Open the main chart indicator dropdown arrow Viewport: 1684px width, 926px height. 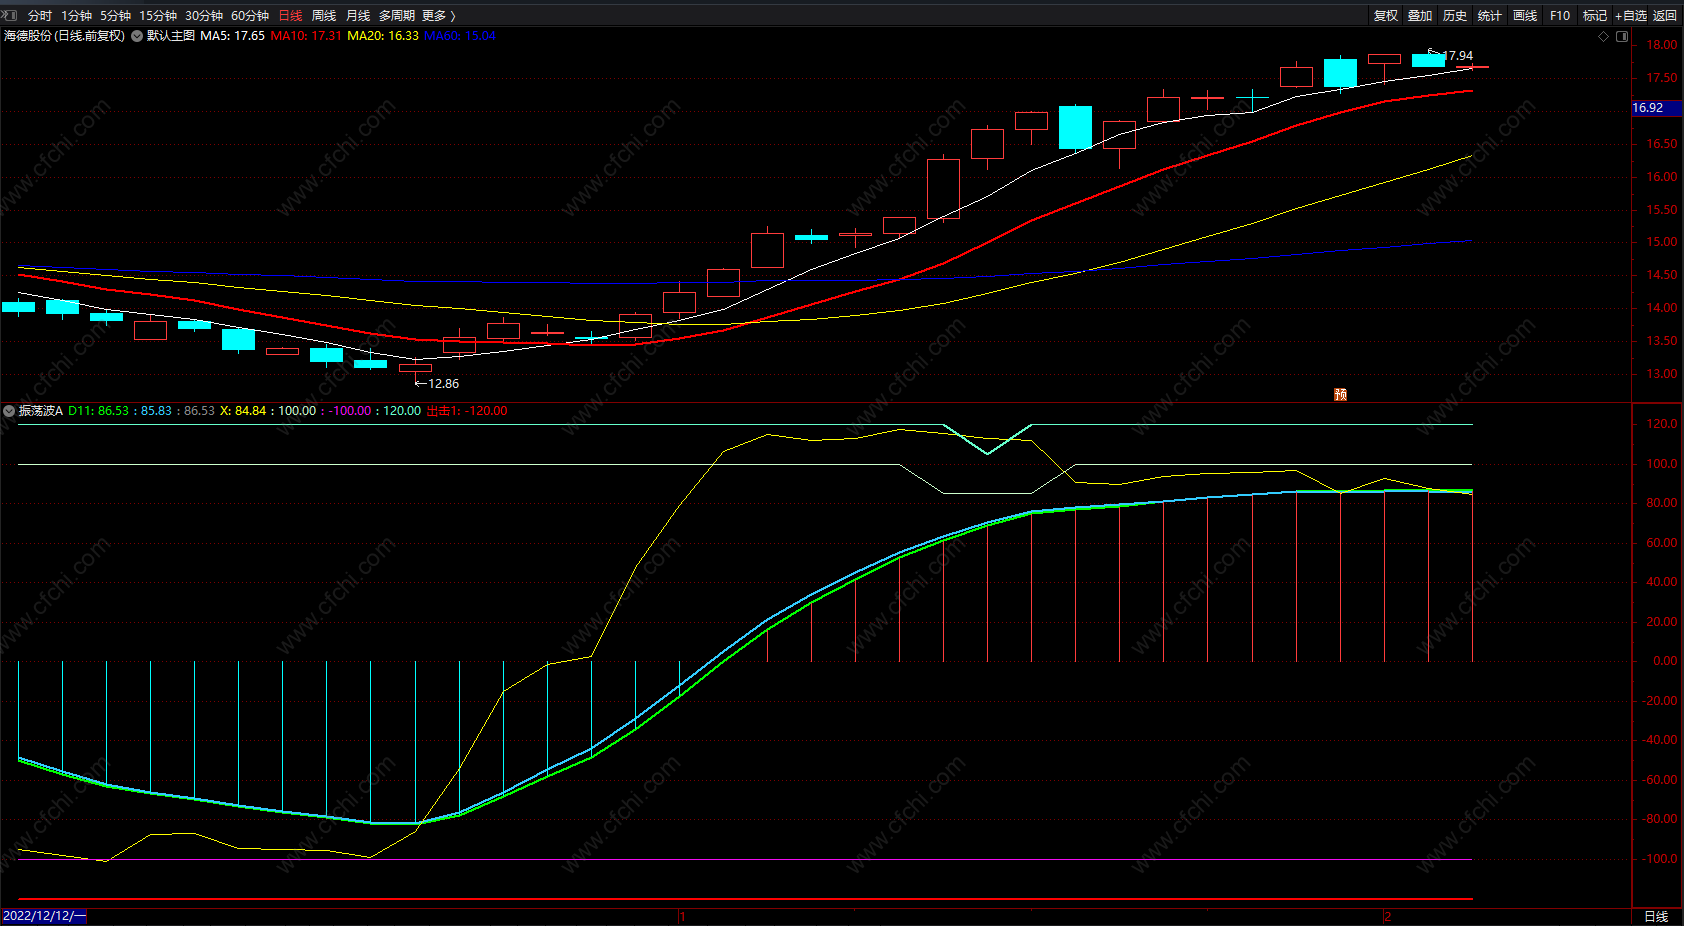[137, 36]
